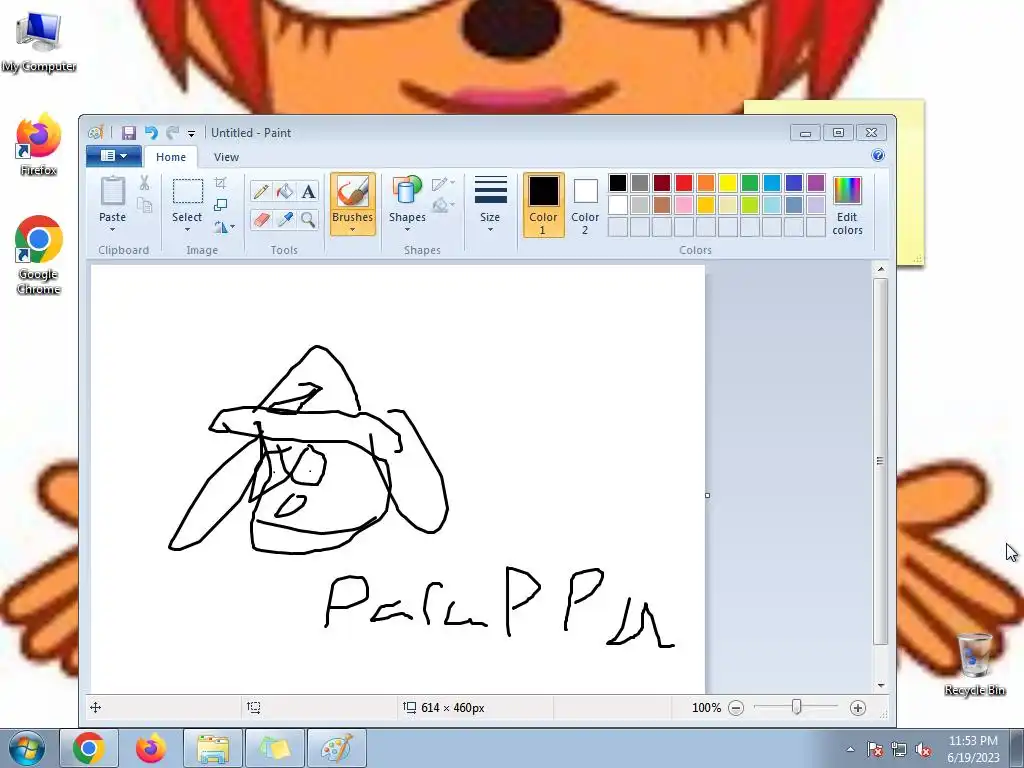Viewport: 1024px width, 768px height.
Task: Click the Resize icon in Image group
Action: click(x=221, y=205)
